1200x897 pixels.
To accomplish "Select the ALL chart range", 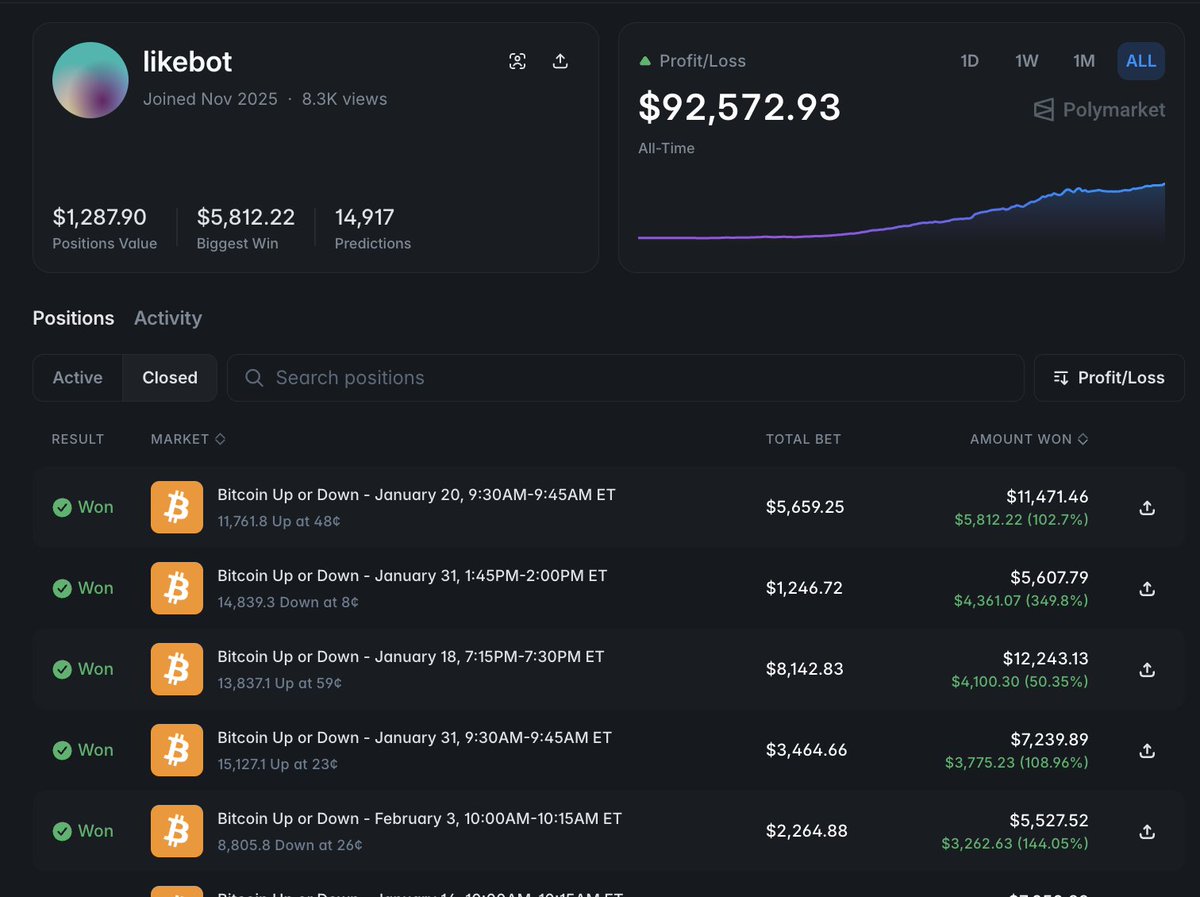I will pyautogui.click(x=1141, y=61).
